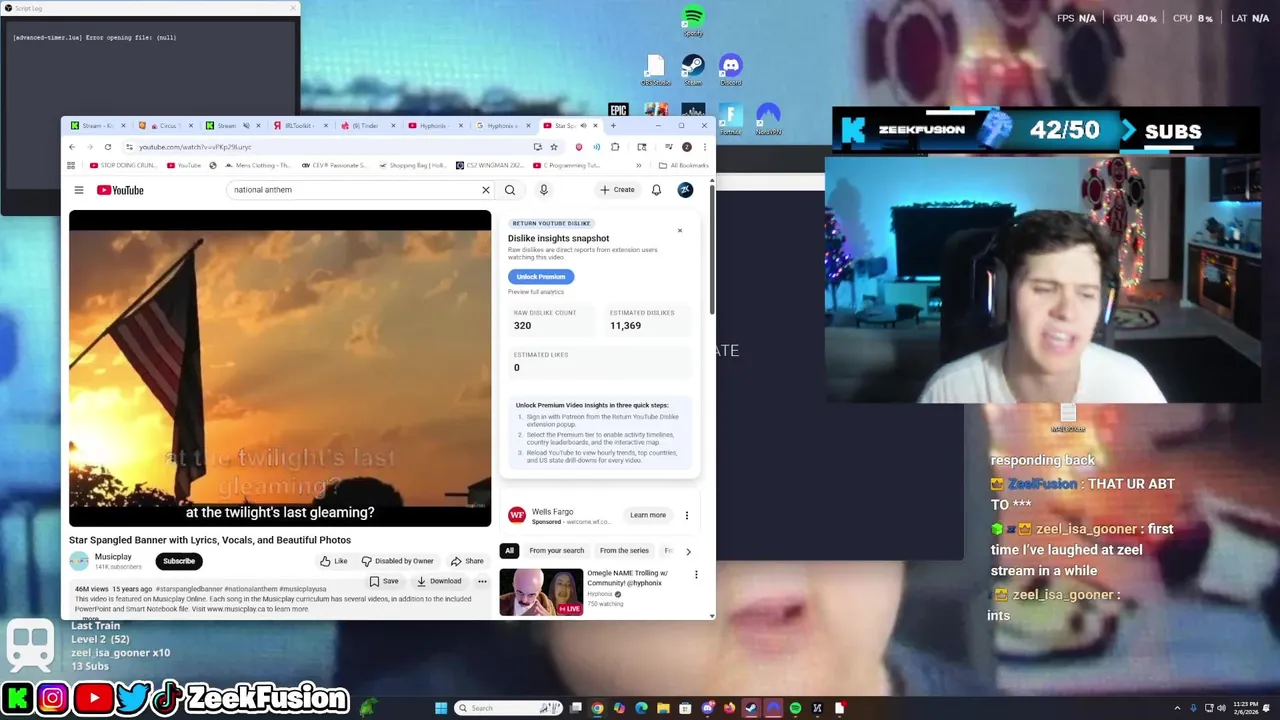The image size is (1280, 720).
Task: Close the Dislike insights snapshot panel
Action: pos(680,231)
